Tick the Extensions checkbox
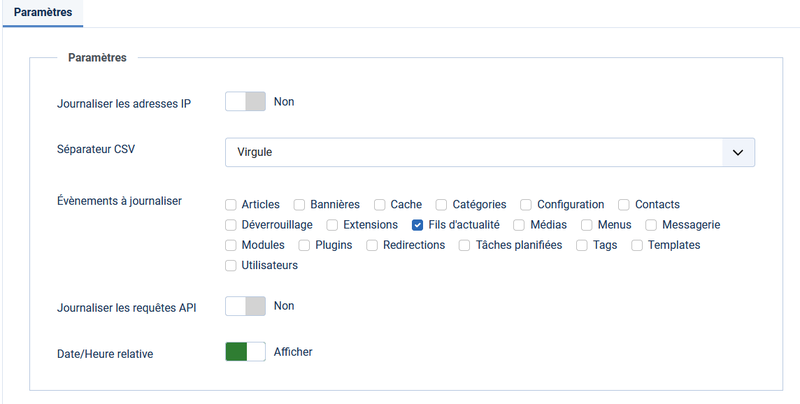 (332, 225)
